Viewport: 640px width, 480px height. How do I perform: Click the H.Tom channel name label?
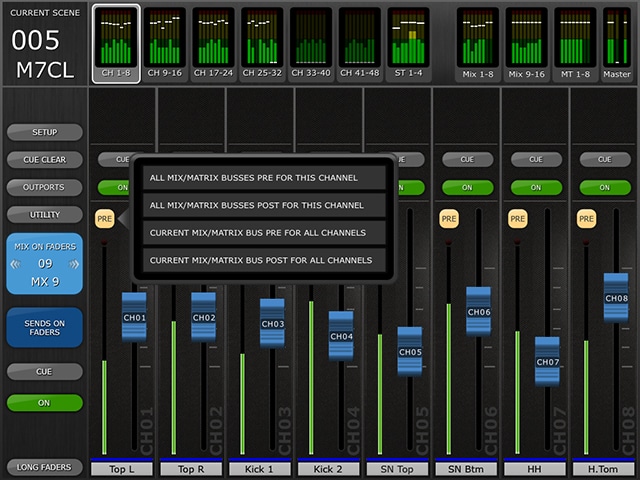click(x=603, y=468)
